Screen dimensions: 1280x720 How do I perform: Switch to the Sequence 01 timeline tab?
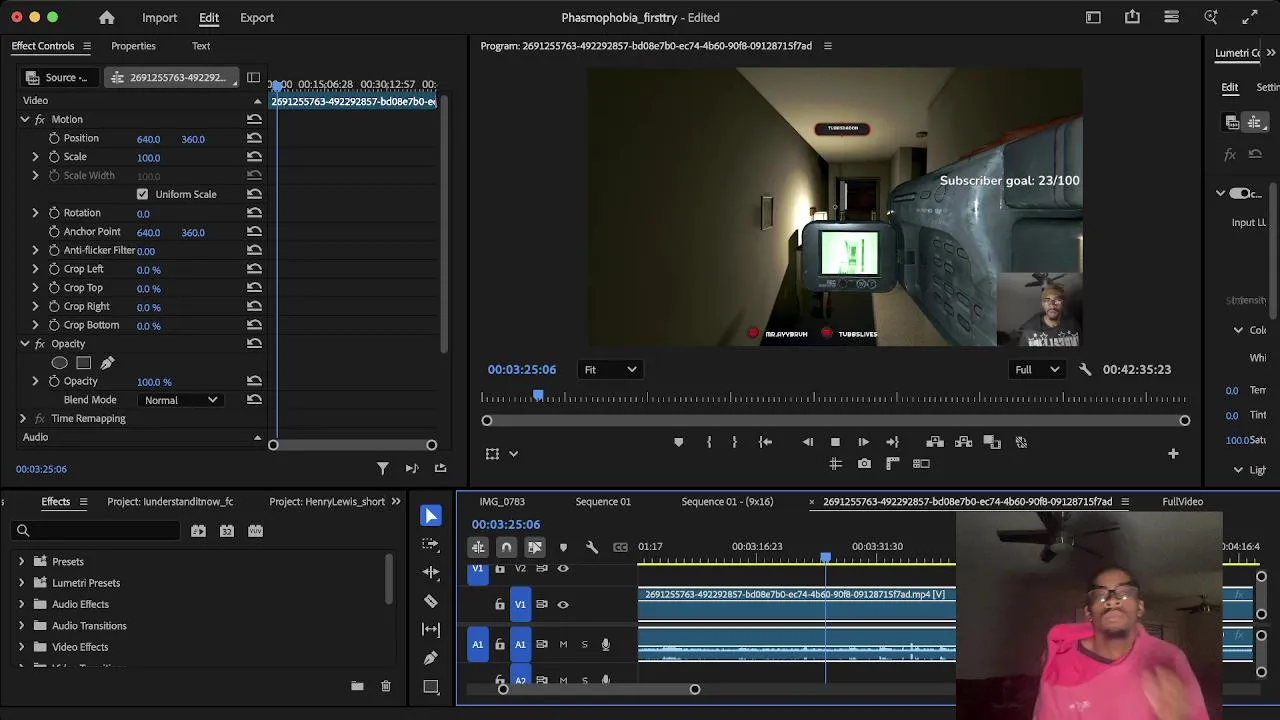pos(603,502)
